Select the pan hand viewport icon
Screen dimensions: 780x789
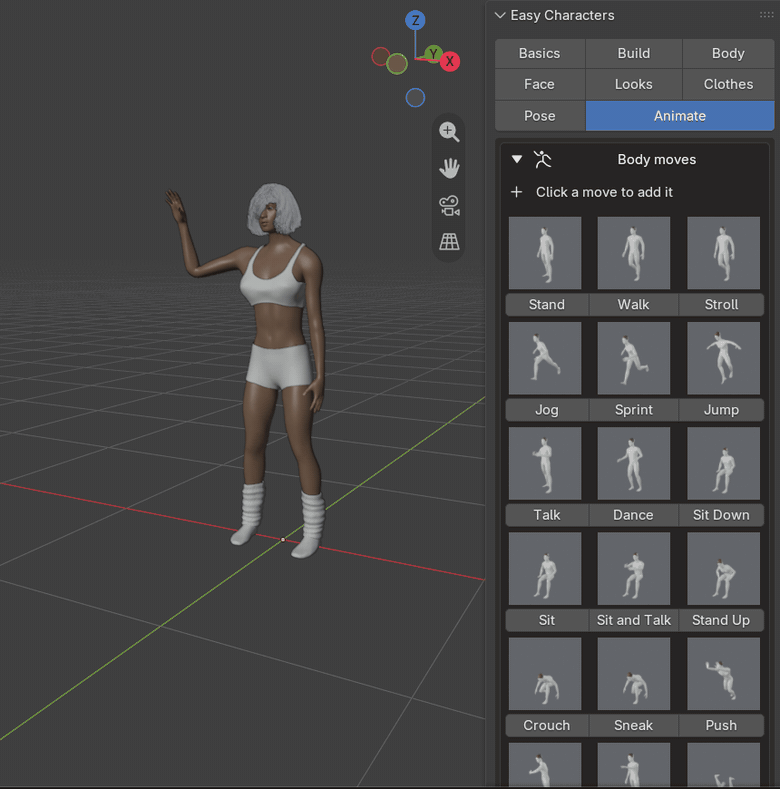point(449,169)
